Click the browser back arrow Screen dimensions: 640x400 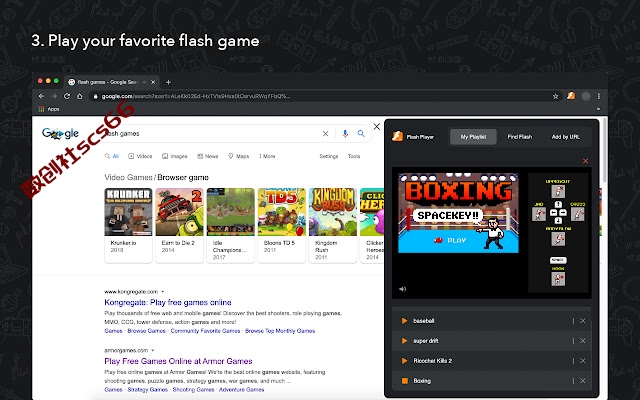41,96
